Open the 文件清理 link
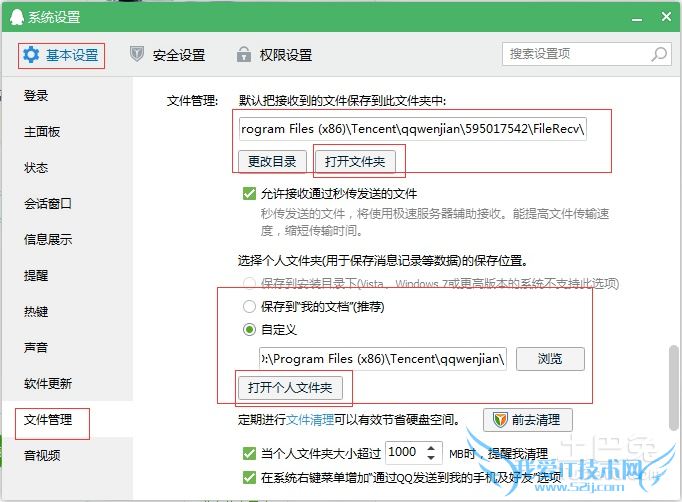 [x=310, y=420]
